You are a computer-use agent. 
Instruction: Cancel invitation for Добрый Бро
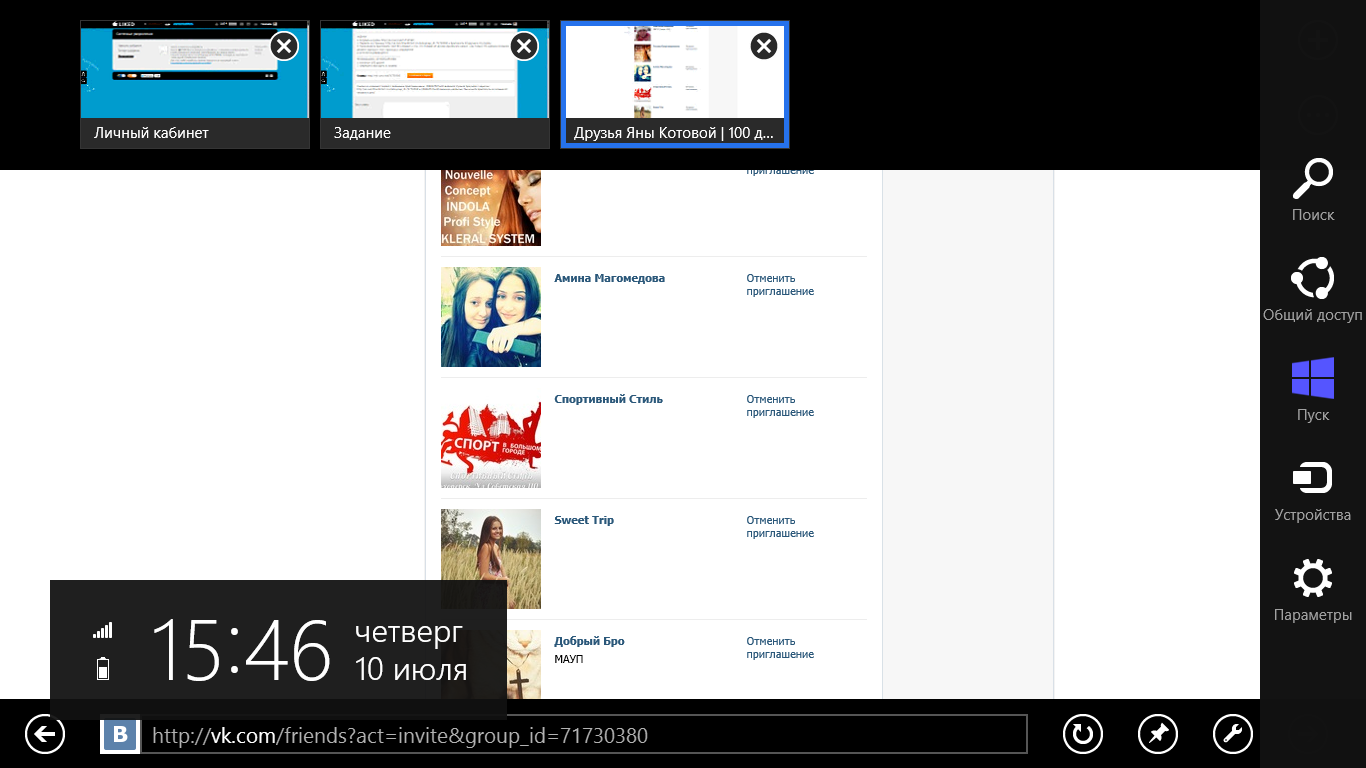(x=780, y=648)
